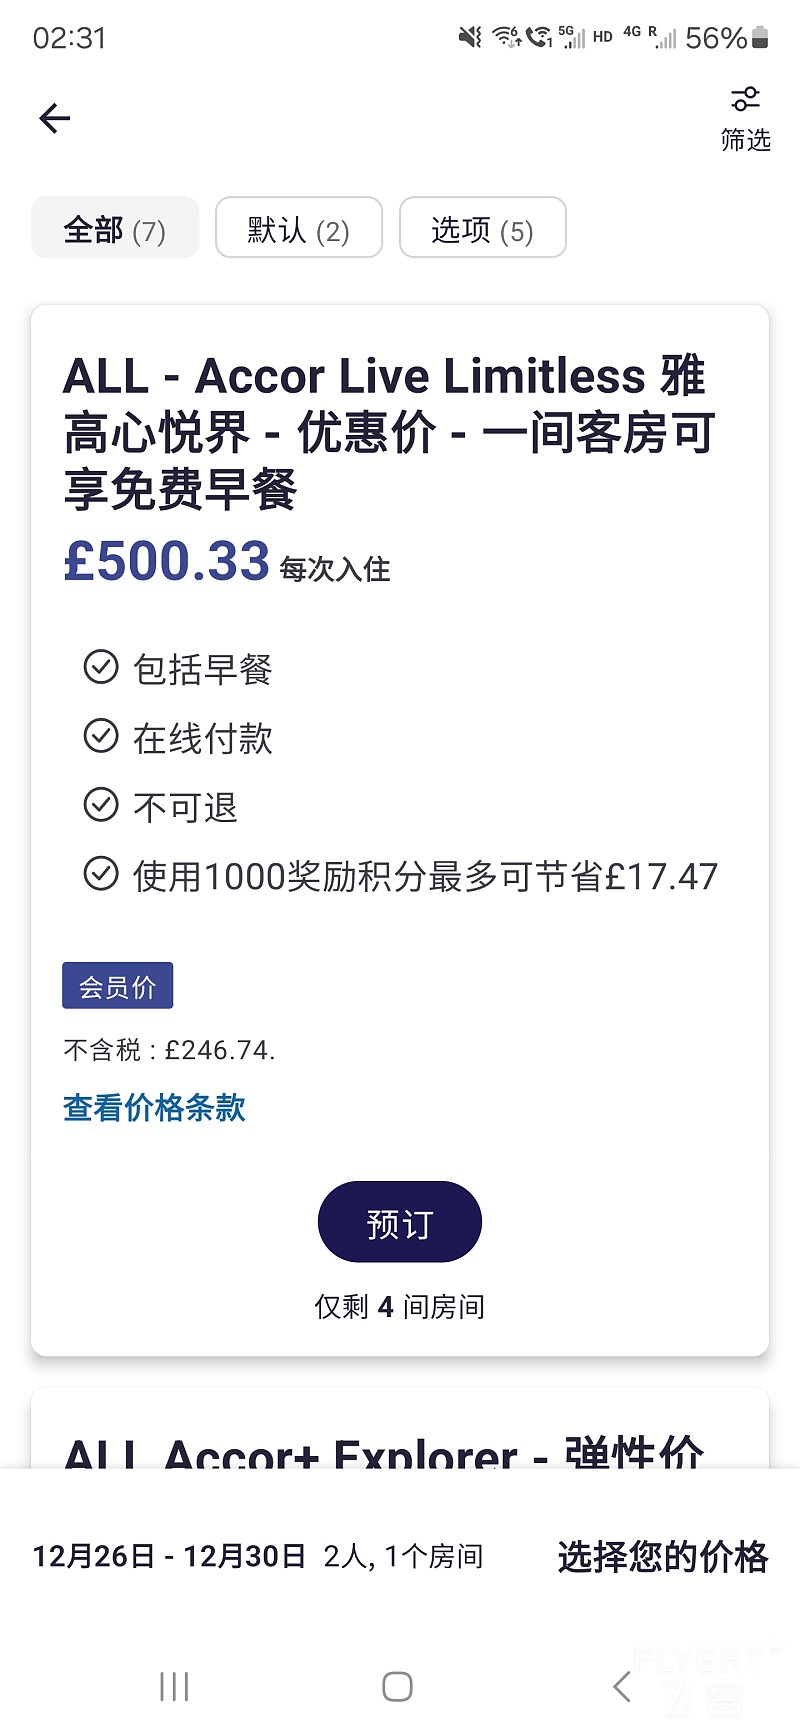
Task: Tap the check circle beside 不可退
Action: pos(101,805)
